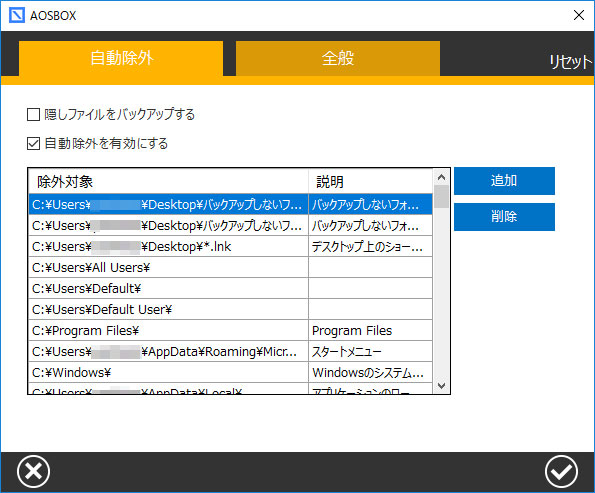Click the list scrollbar down arrow

click(x=441, y=386)
